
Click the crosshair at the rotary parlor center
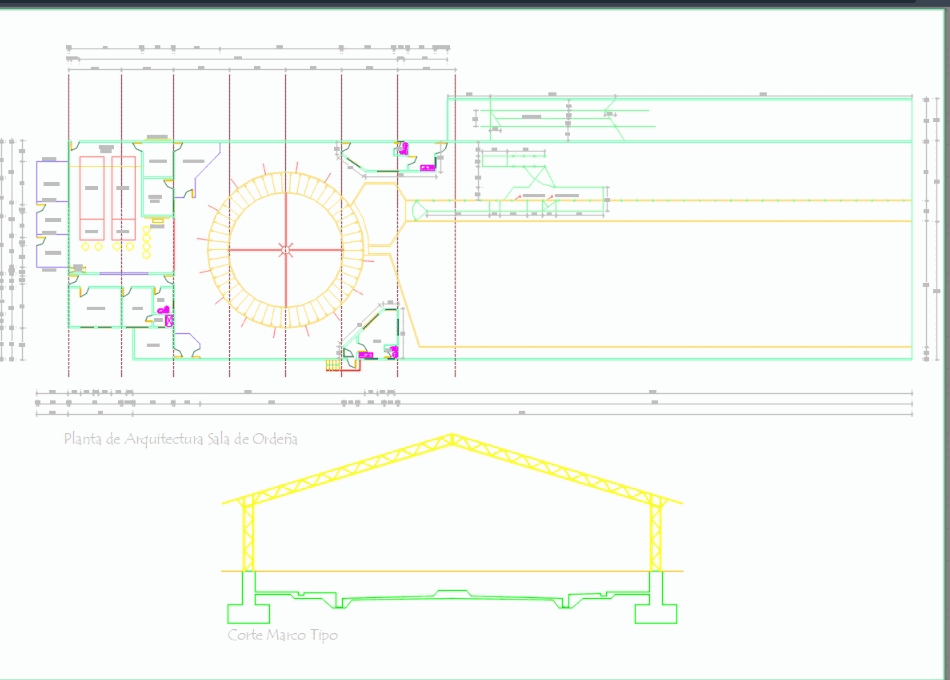(283, 250)
